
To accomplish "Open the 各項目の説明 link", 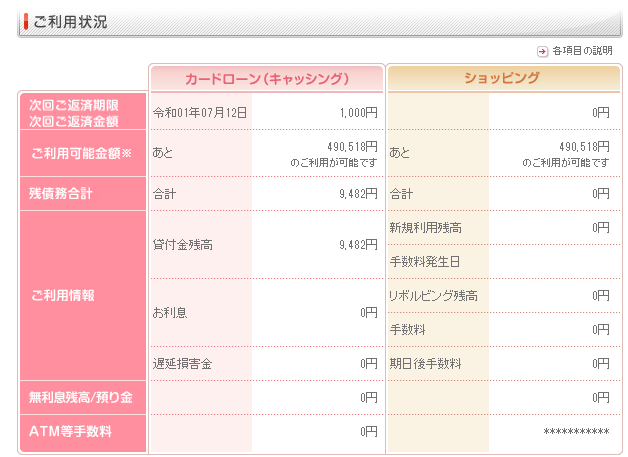I will pyautogui.click(x=582, y=51).
